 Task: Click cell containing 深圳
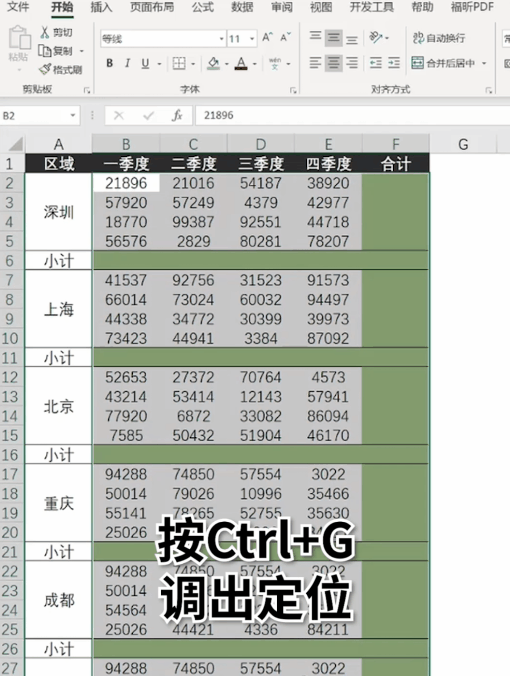pyautogui.click(x=59, y=212)
